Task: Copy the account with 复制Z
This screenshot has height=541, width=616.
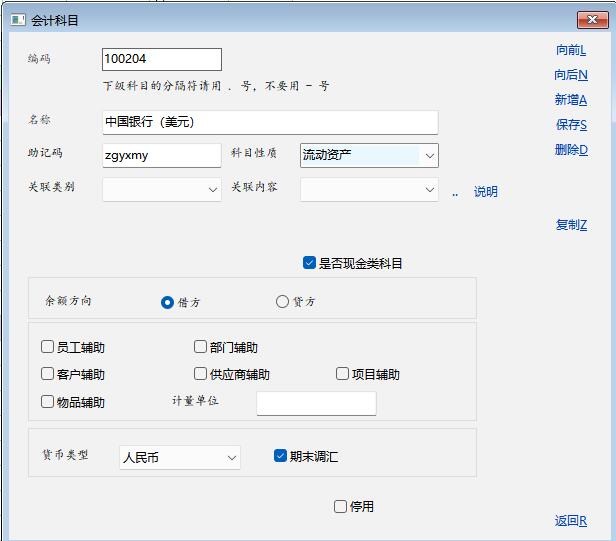Action: (570, 225)
